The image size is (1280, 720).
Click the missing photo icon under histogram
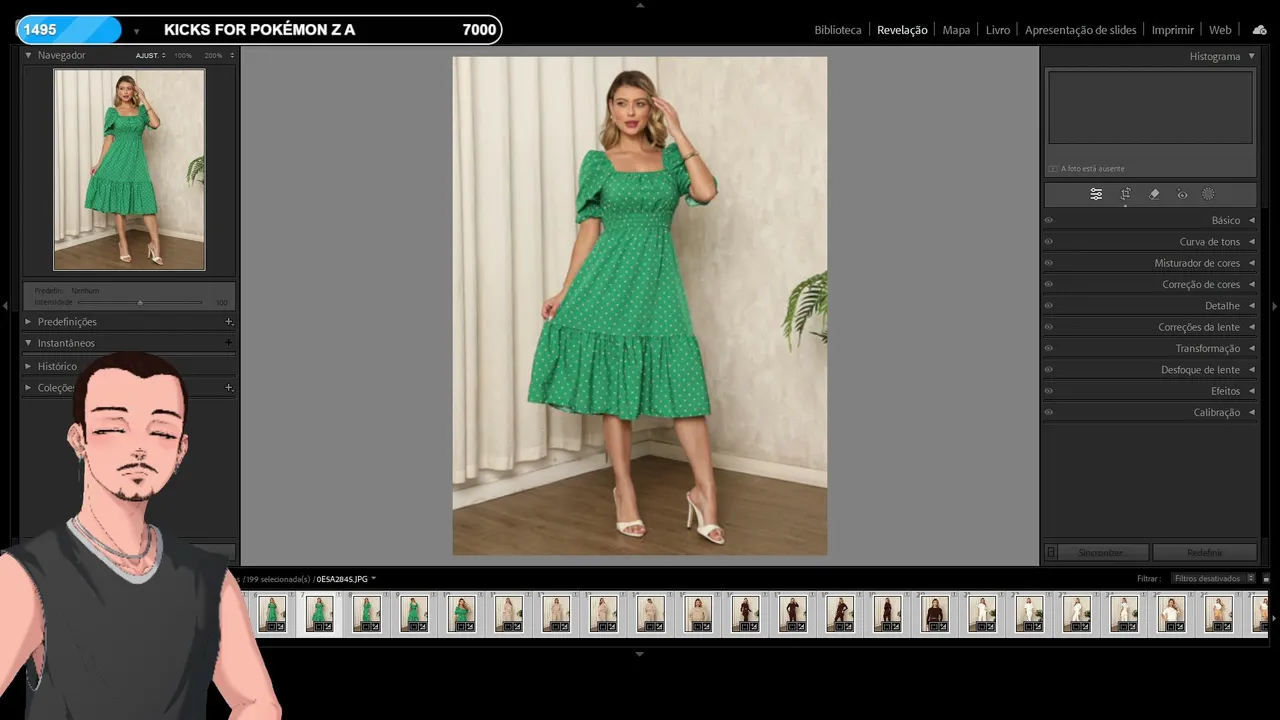click(x=1053, y=169)
